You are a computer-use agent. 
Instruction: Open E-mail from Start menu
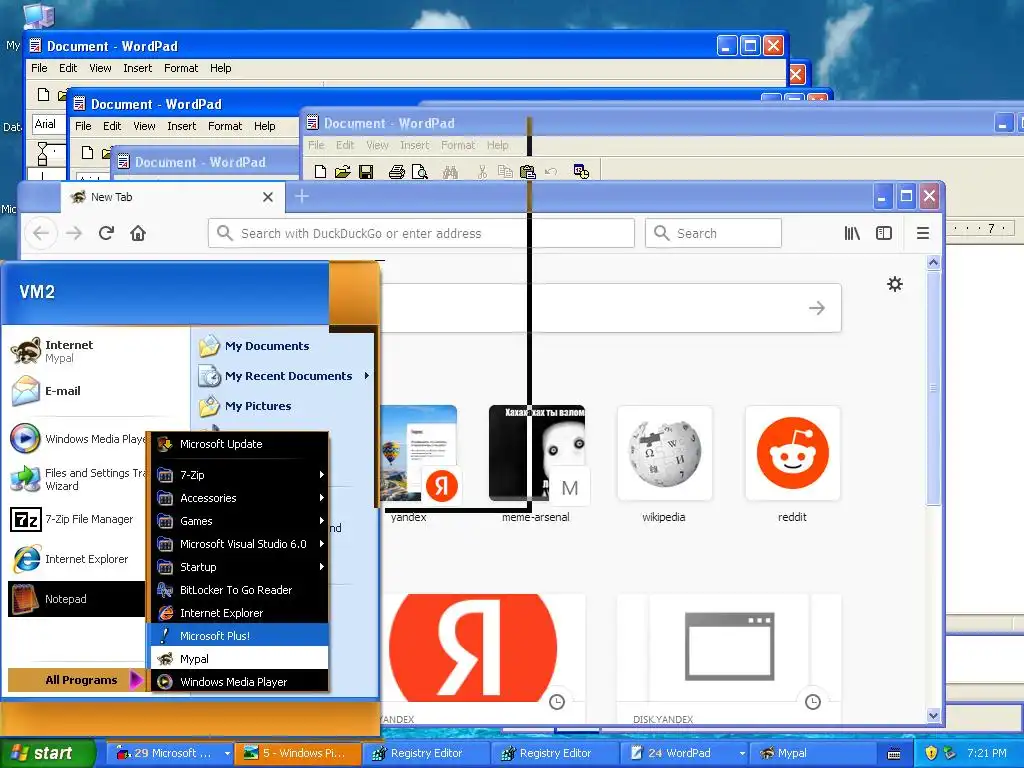coord(97,391)
